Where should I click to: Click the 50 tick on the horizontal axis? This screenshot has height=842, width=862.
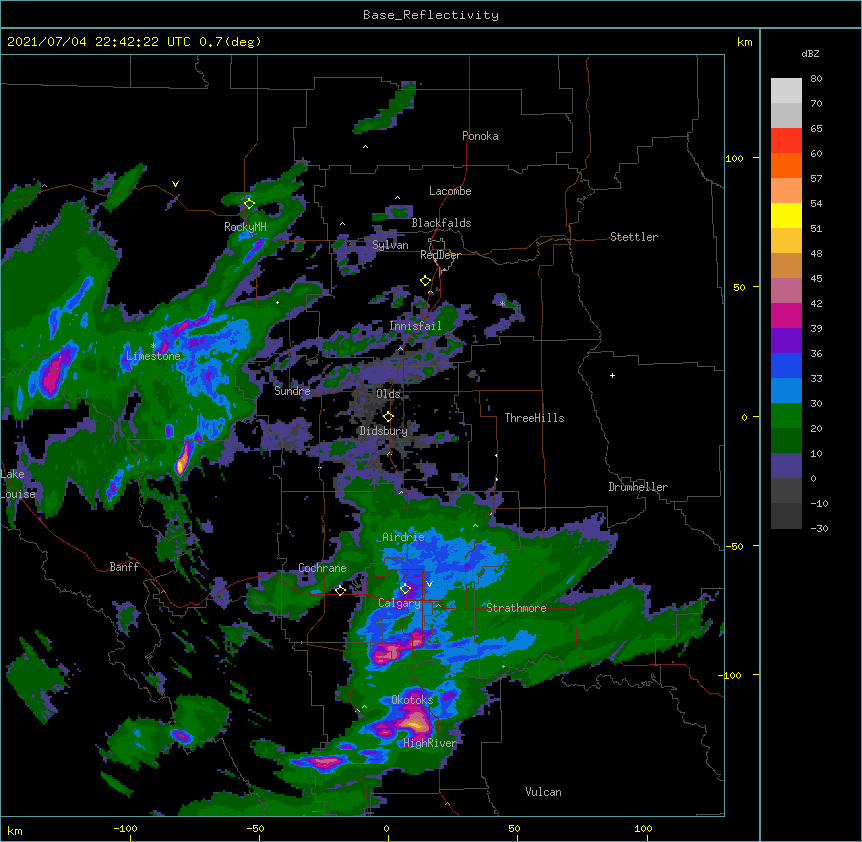(x=514, y=828)
